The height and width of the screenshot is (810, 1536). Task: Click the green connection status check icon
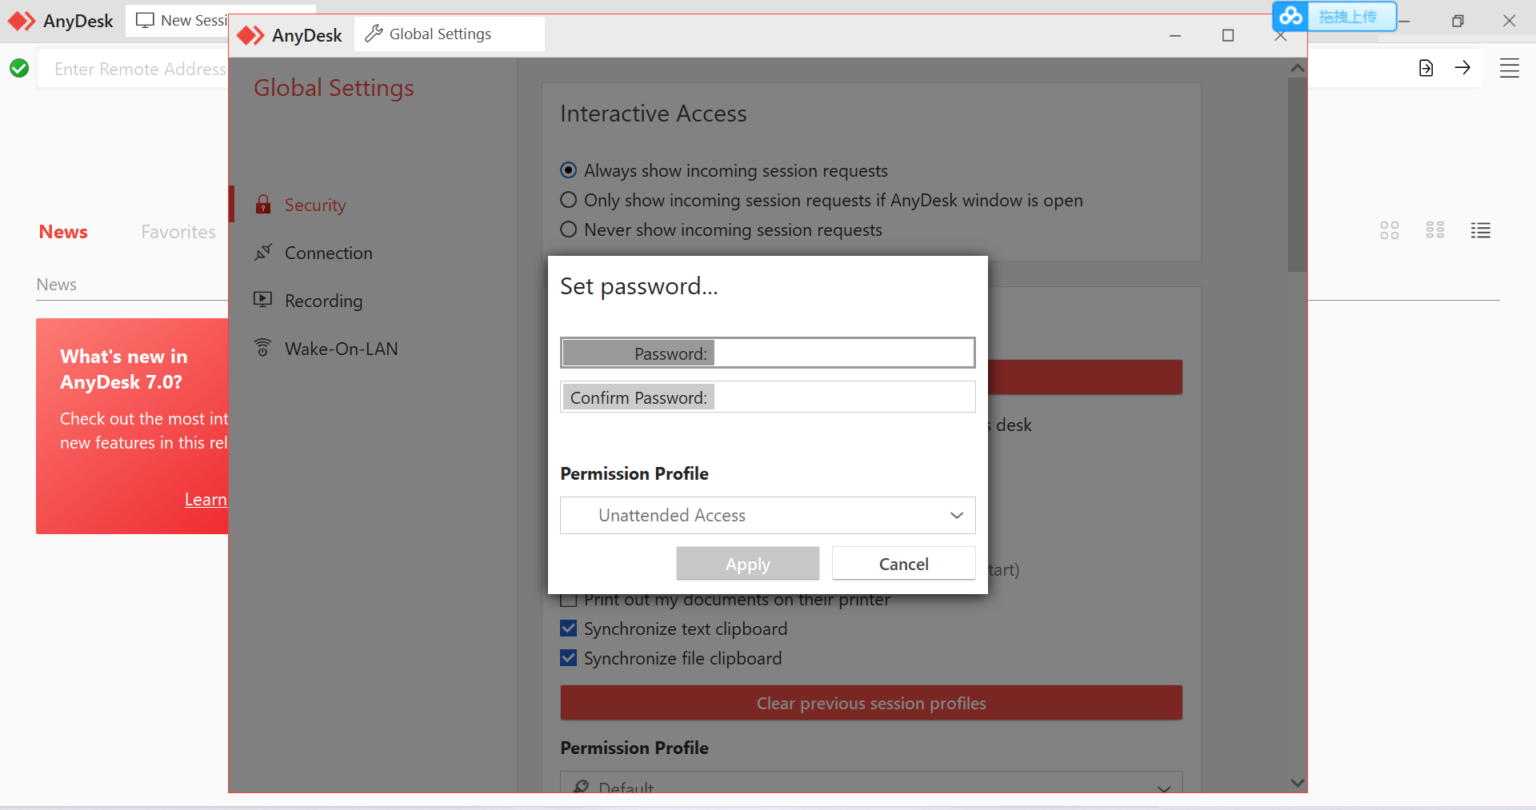(x=19, y=68)
